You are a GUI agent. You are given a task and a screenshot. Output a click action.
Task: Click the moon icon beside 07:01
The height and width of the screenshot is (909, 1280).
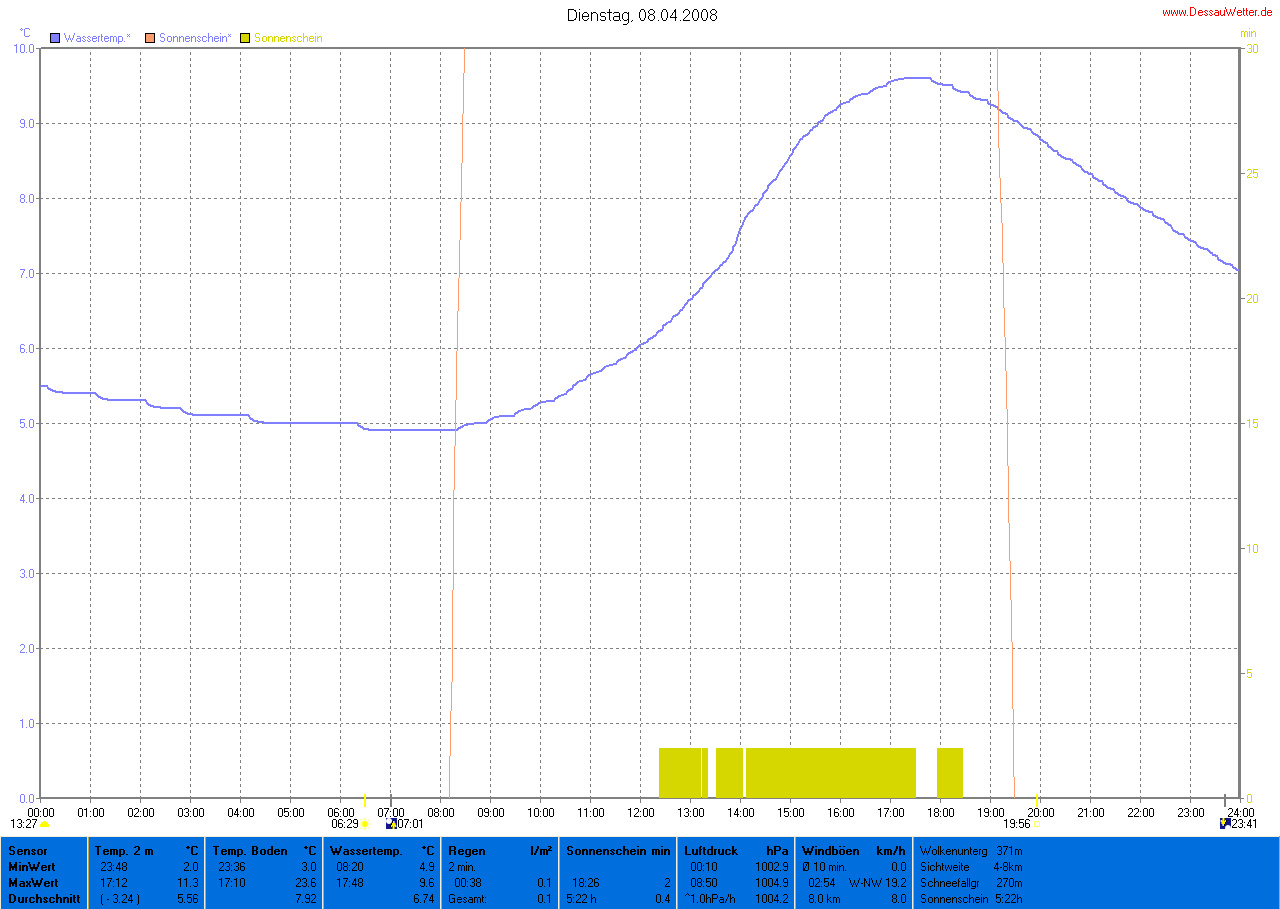(x=391, y=824)
